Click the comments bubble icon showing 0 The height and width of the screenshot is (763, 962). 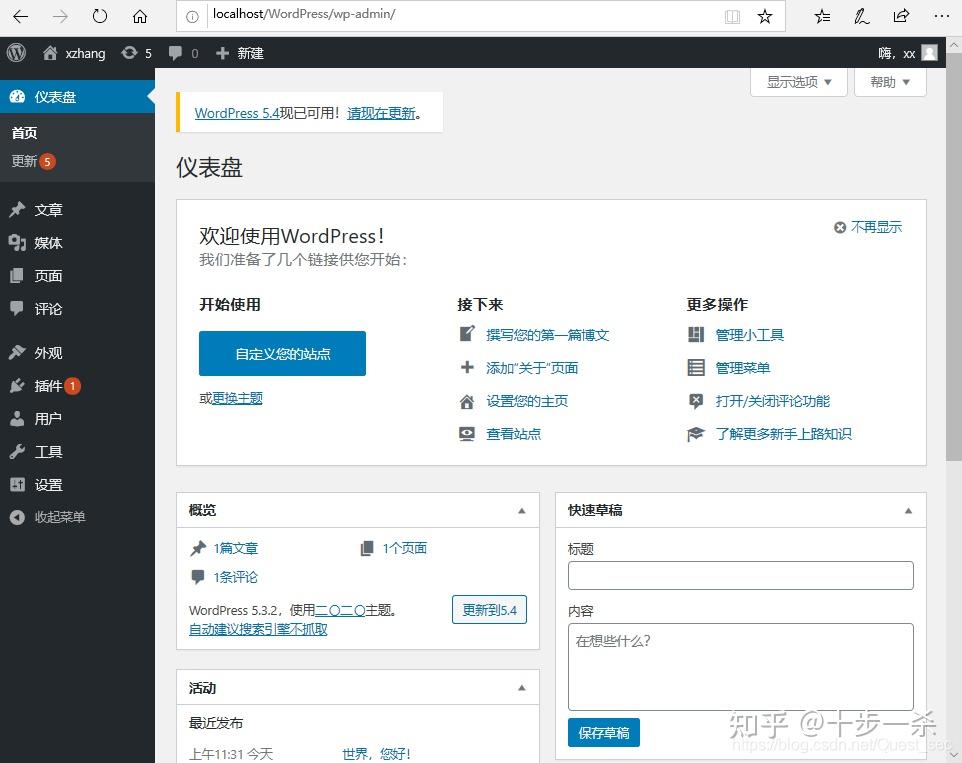[175, 53]
